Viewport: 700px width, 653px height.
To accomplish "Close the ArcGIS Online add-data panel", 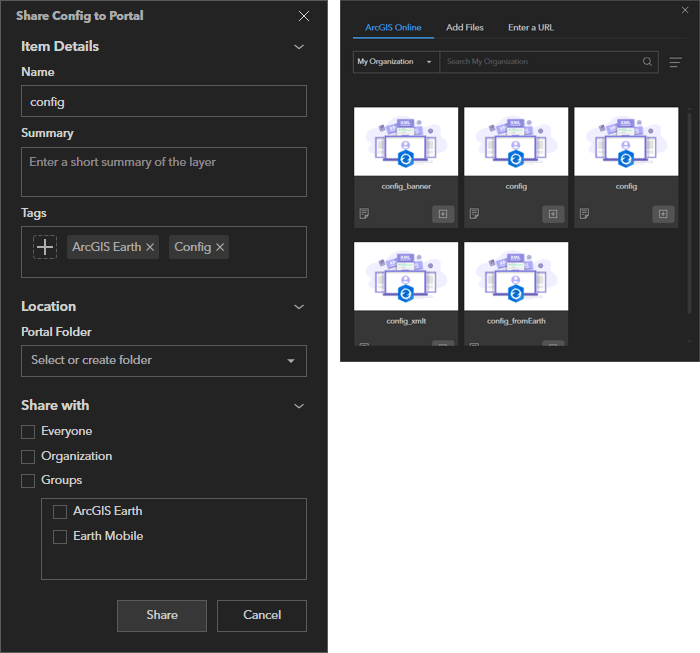I will point(685,10).
